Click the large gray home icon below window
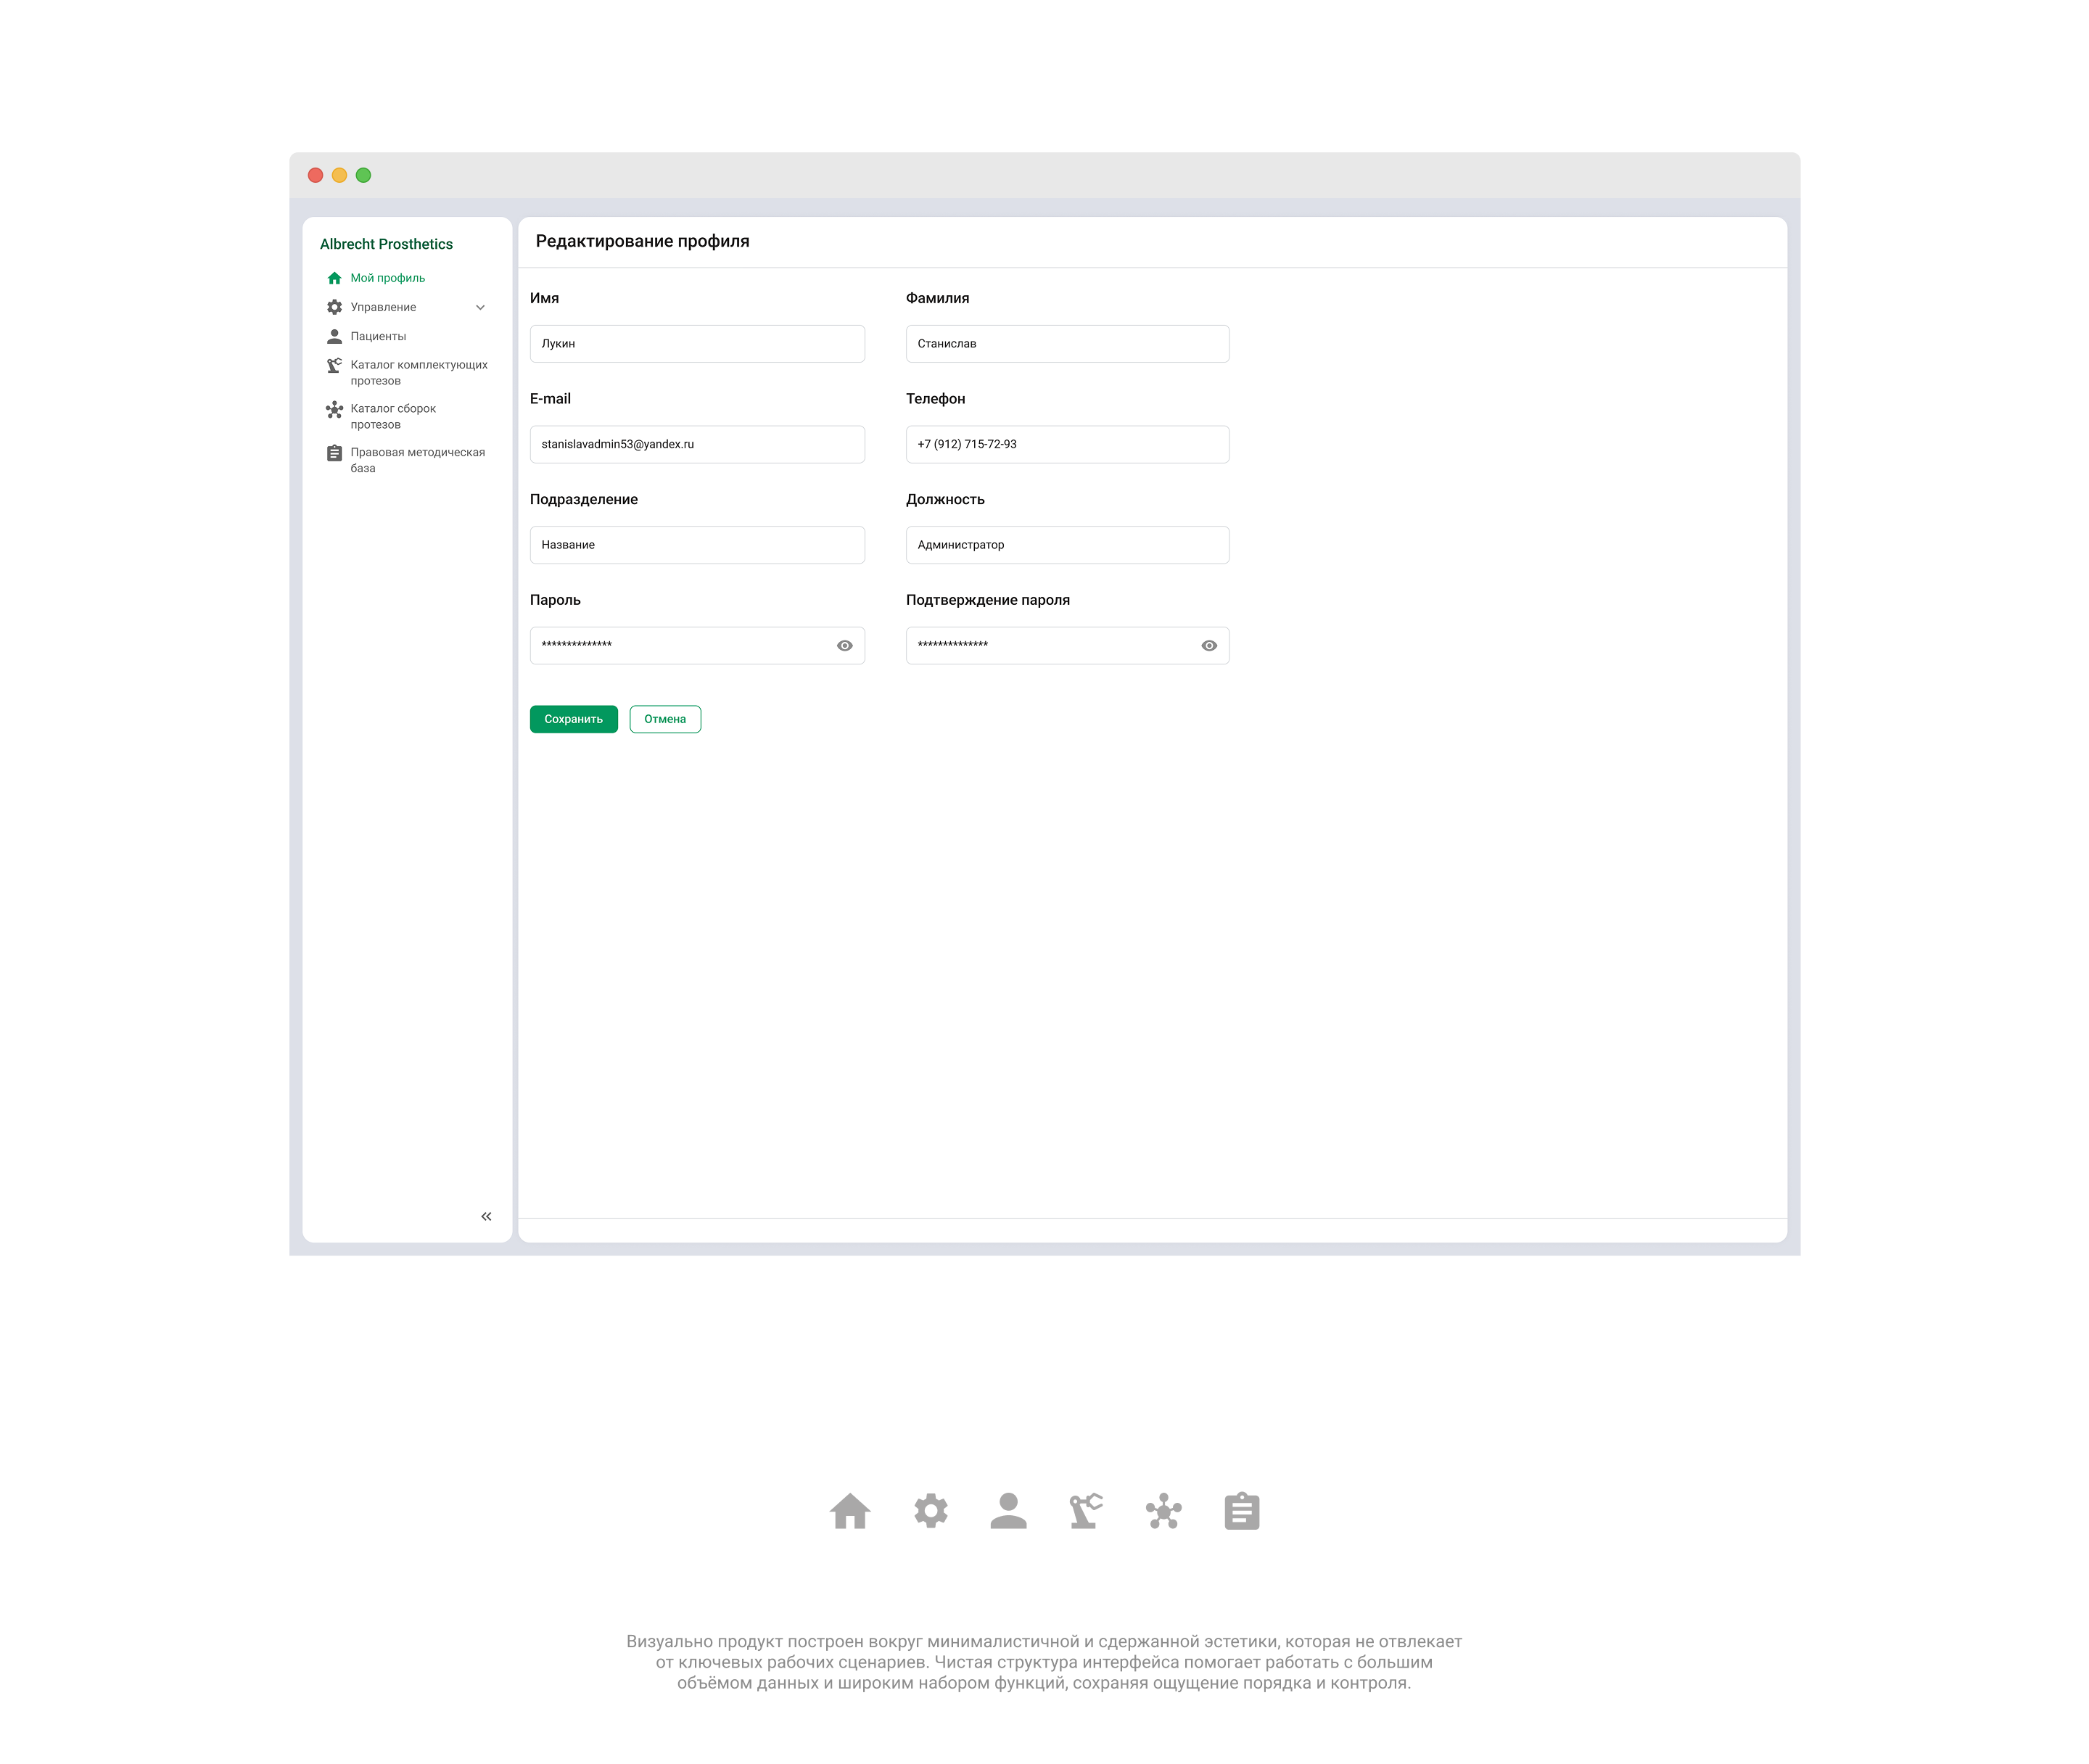 850,1511
